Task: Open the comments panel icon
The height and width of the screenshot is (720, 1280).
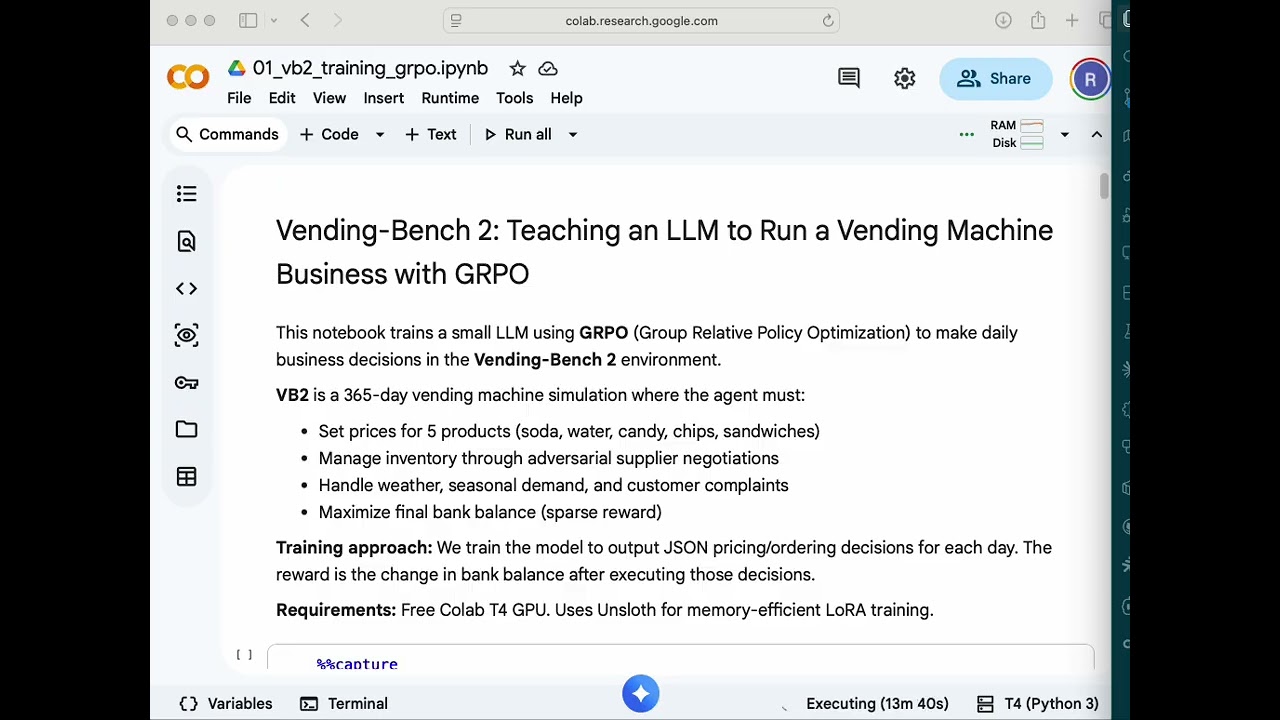Action: click(x=849, y=78)
